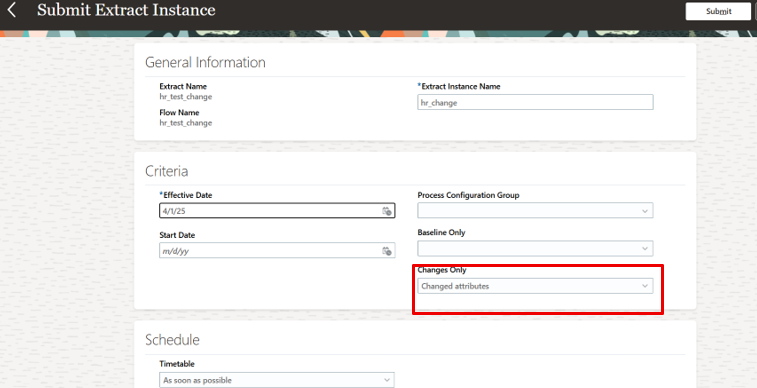Open Start Date calendar picker
Screen dimensions: 757x388
[x=387, y=251]
